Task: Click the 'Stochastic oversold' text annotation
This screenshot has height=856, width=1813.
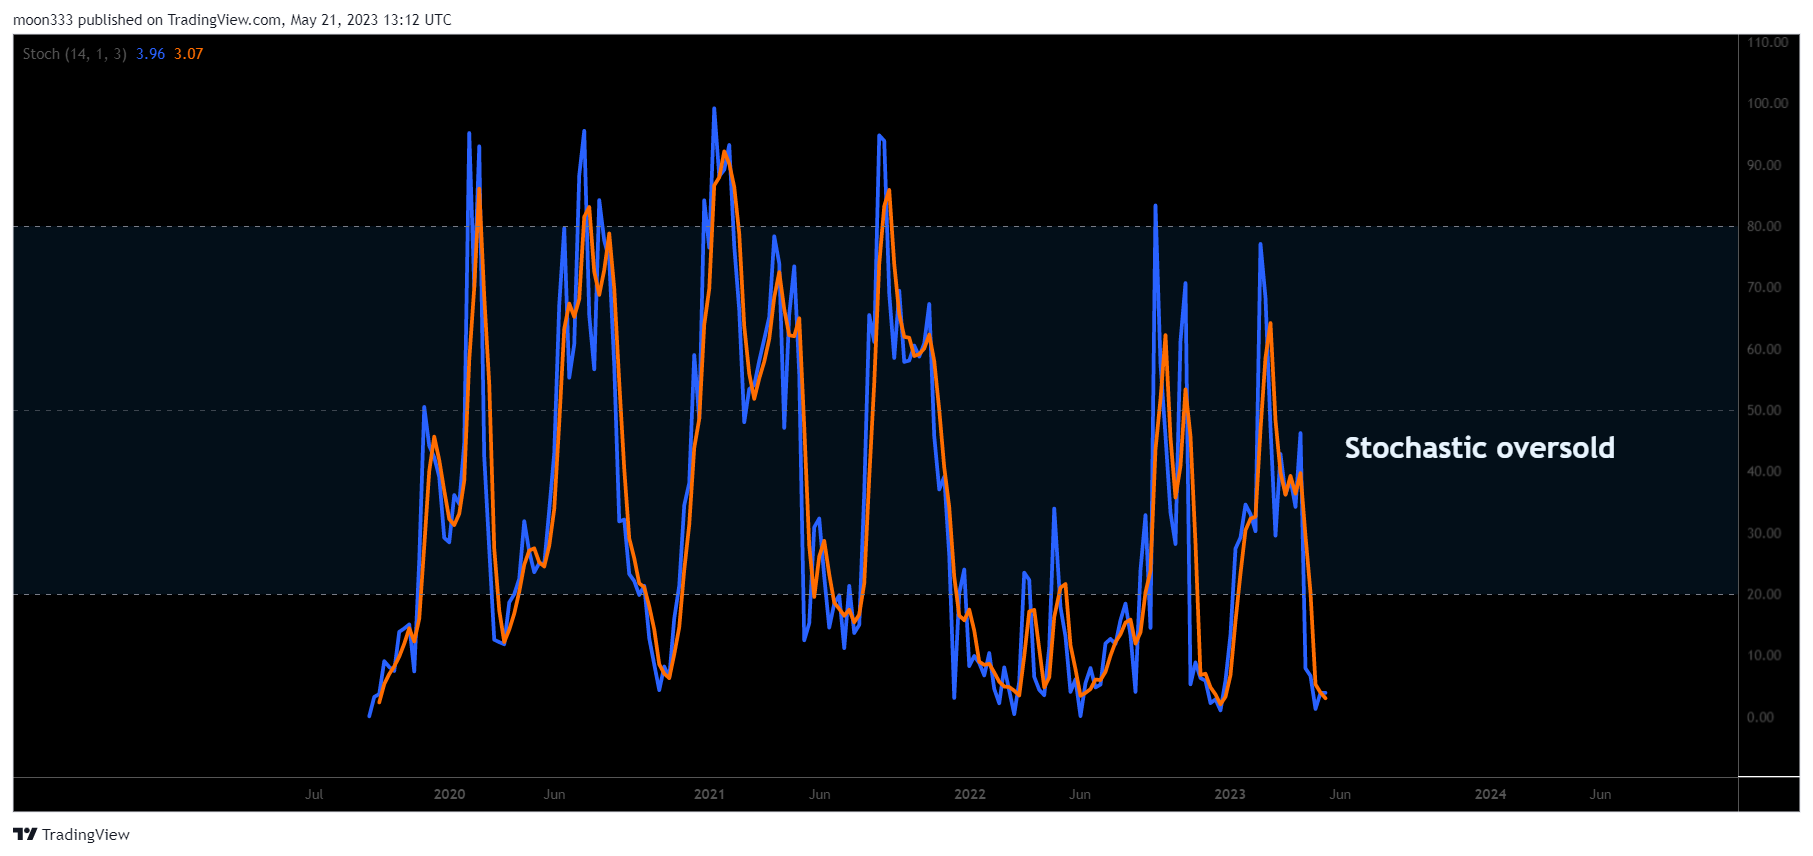Action: [x=1479, y=448]
